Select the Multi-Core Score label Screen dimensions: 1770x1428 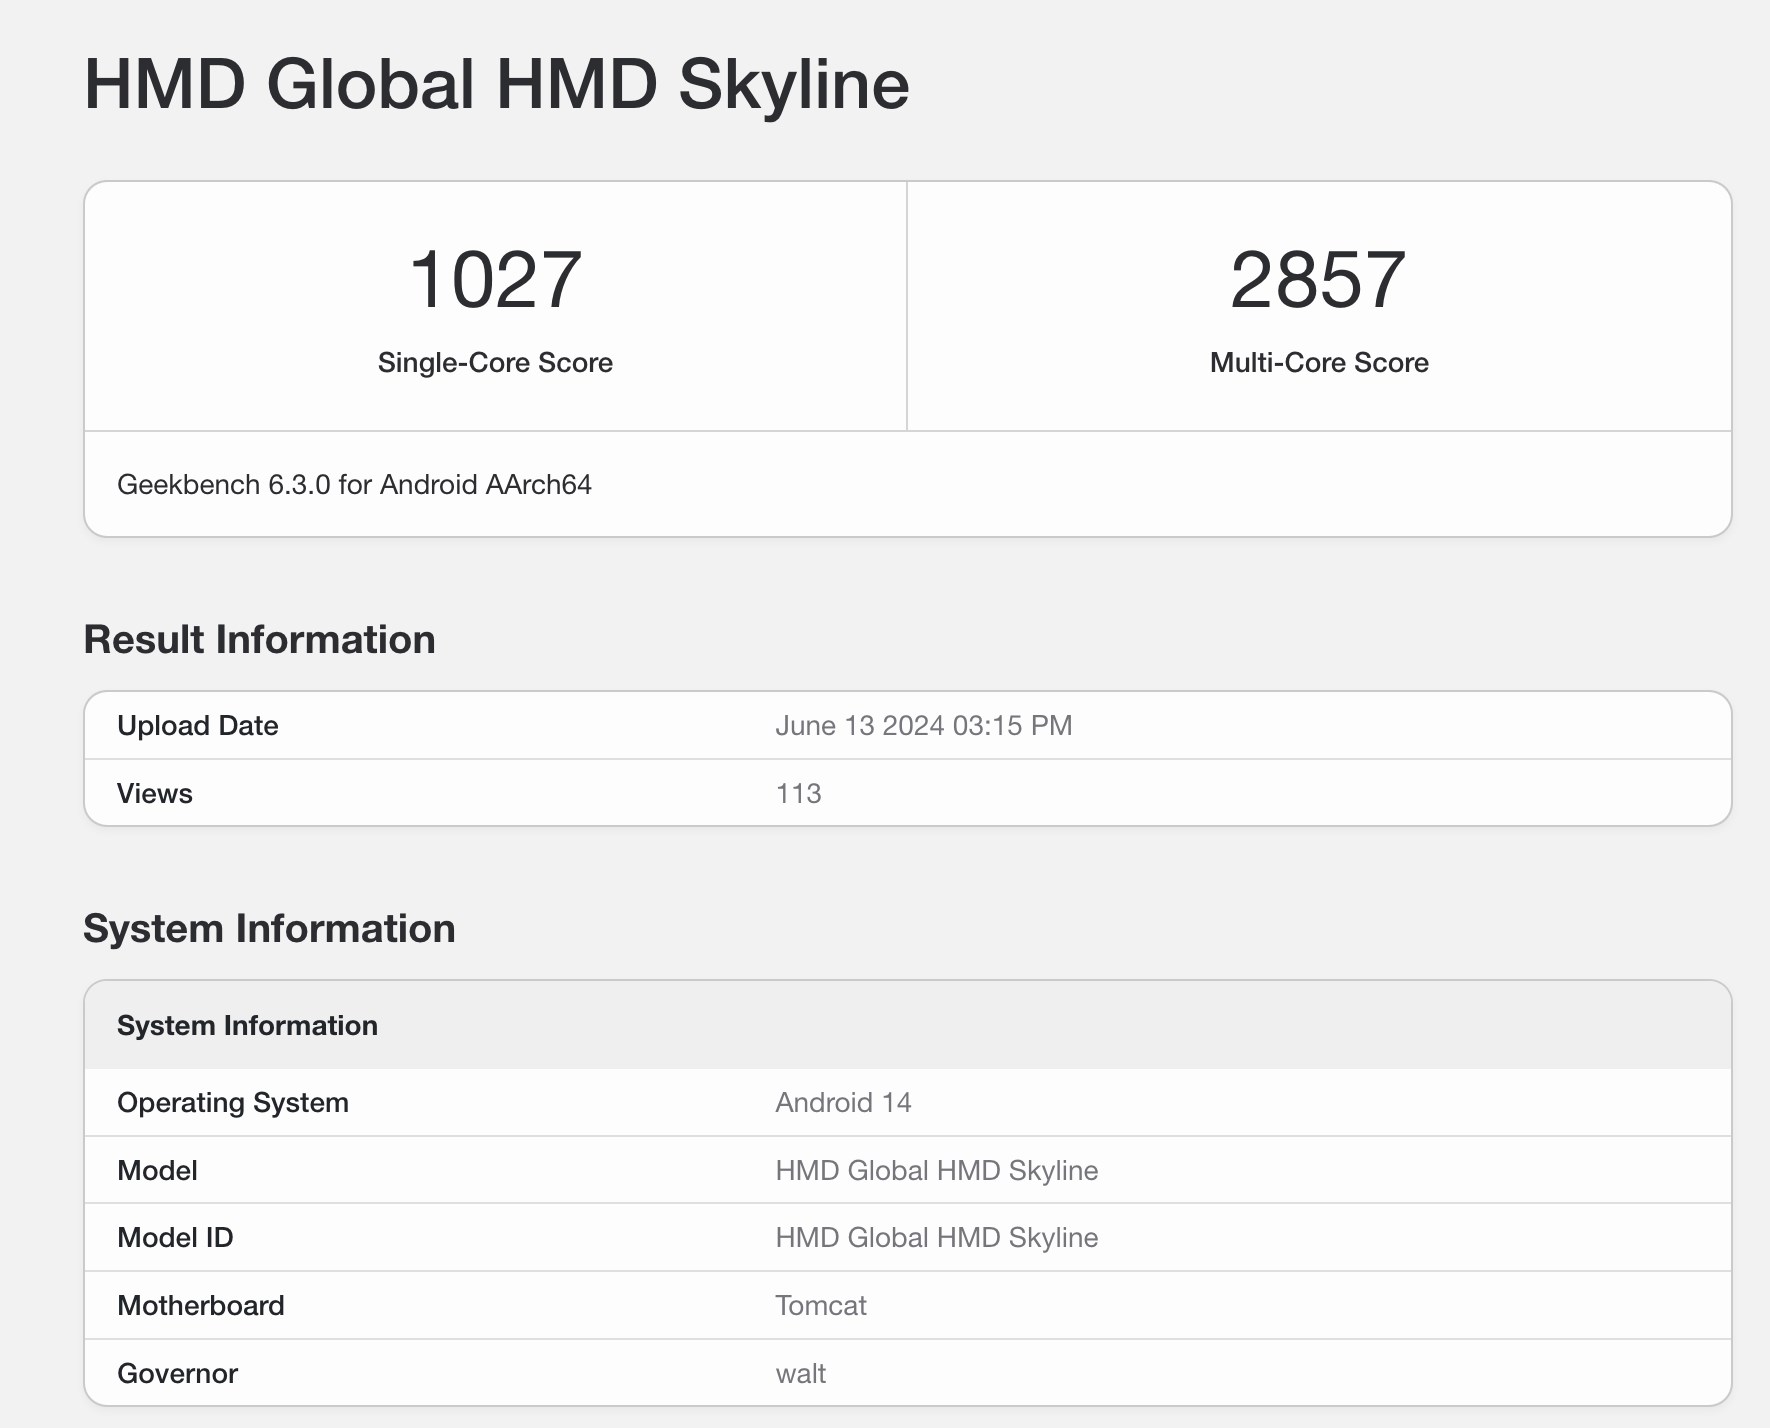point(1318,362)
